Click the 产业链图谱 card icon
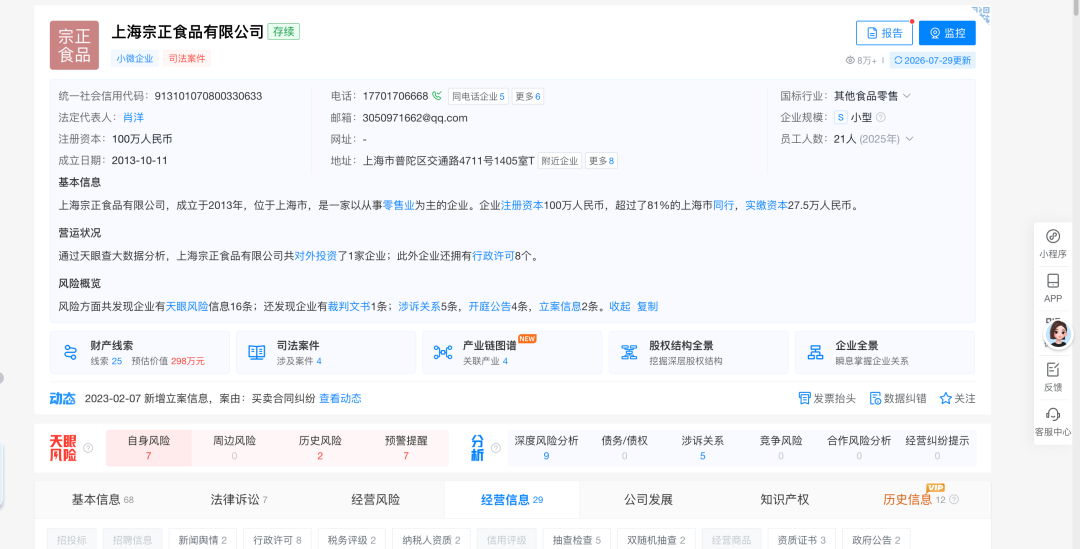 click(x=443, y=353)
